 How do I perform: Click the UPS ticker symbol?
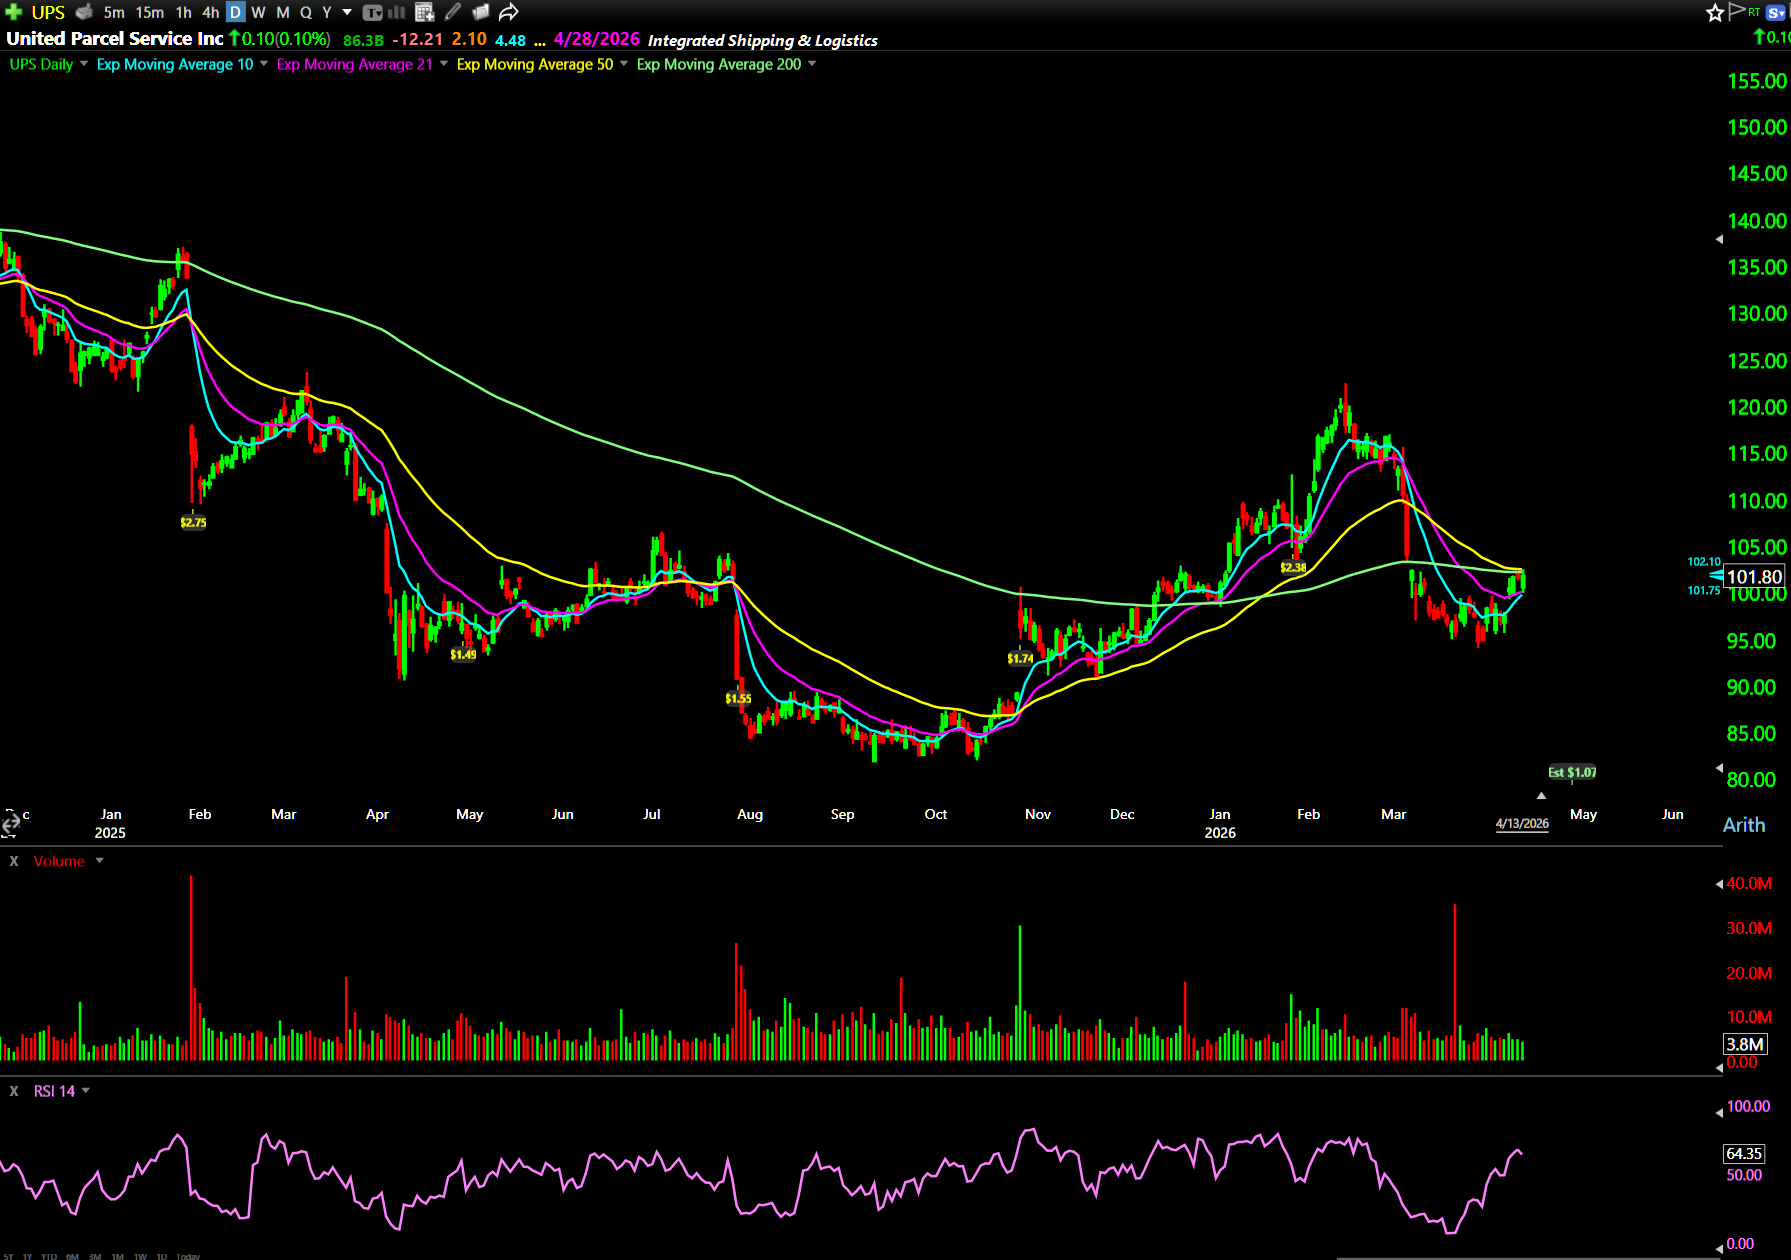48,12
